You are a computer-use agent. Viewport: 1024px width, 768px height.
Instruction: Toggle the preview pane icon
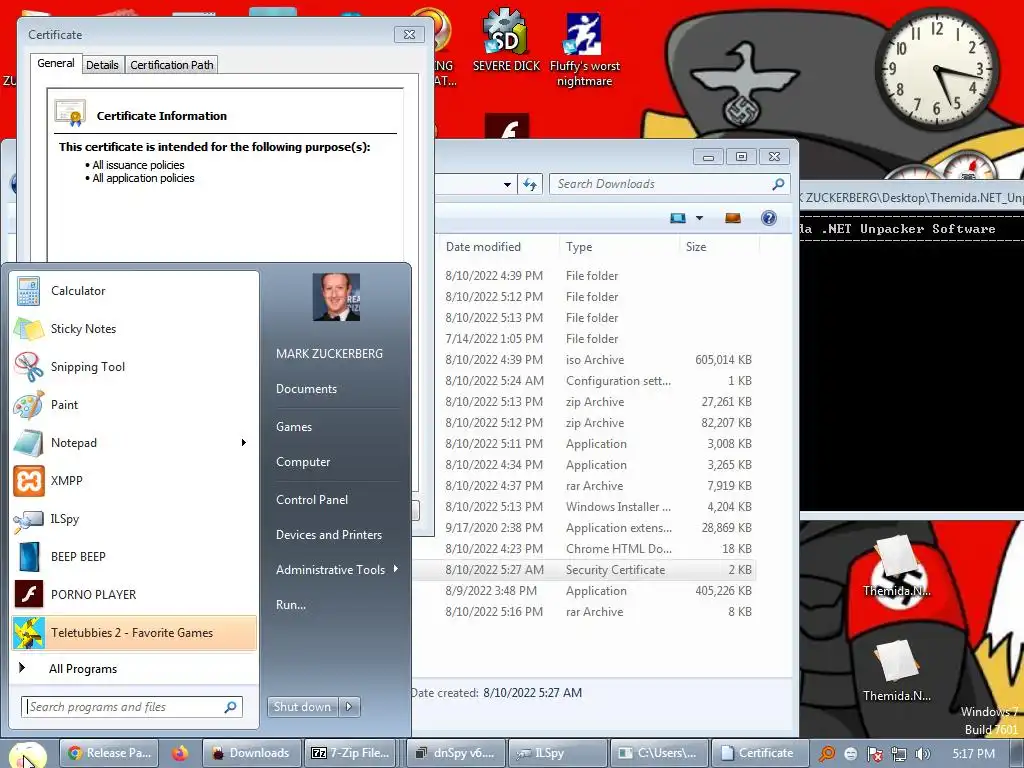click(x=733, y=218)
